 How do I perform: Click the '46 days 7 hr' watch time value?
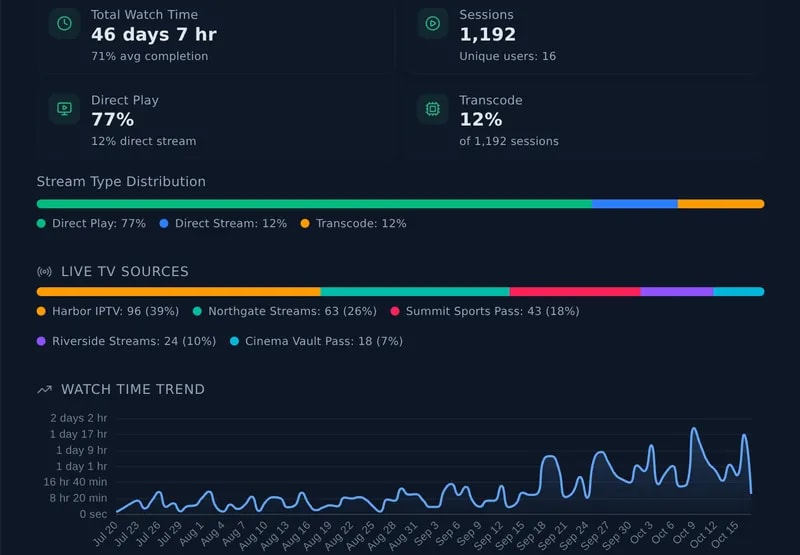154,35
